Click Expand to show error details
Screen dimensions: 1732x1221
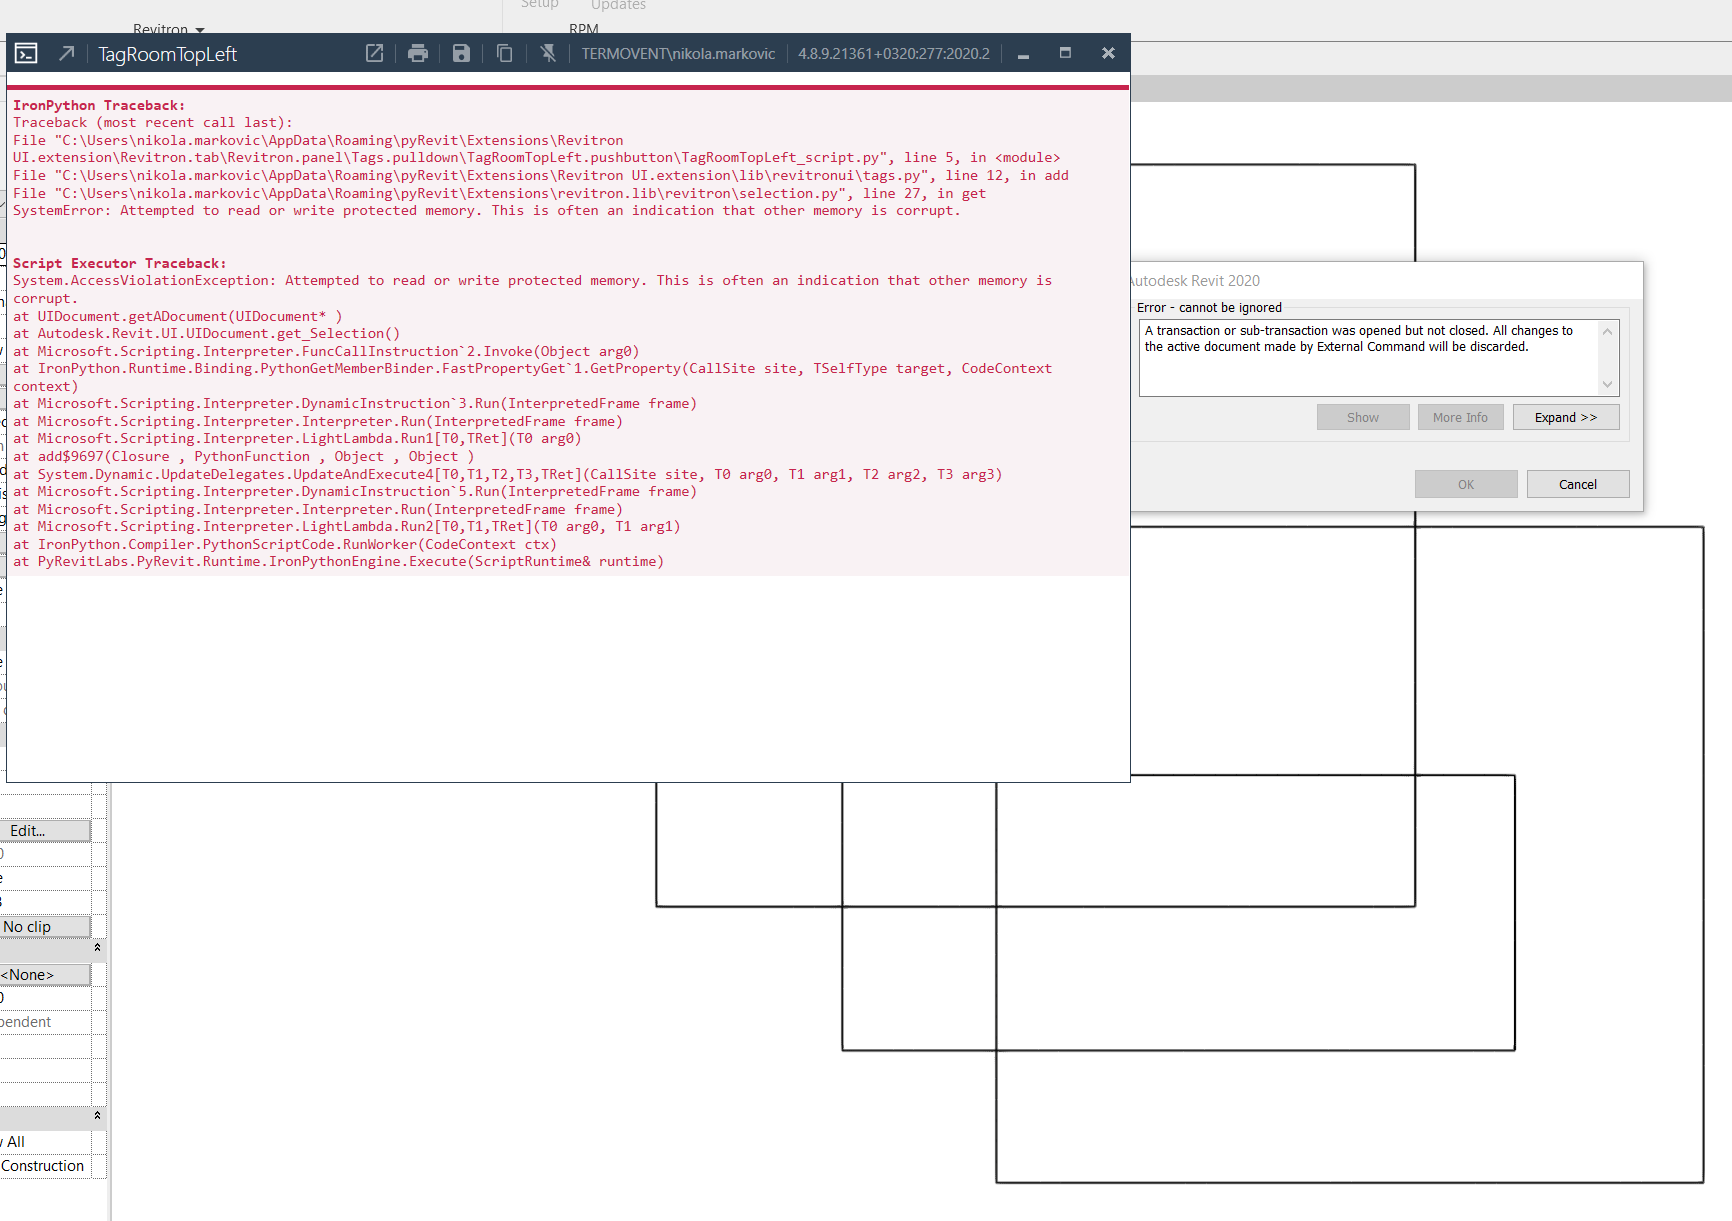[1565, 416]
